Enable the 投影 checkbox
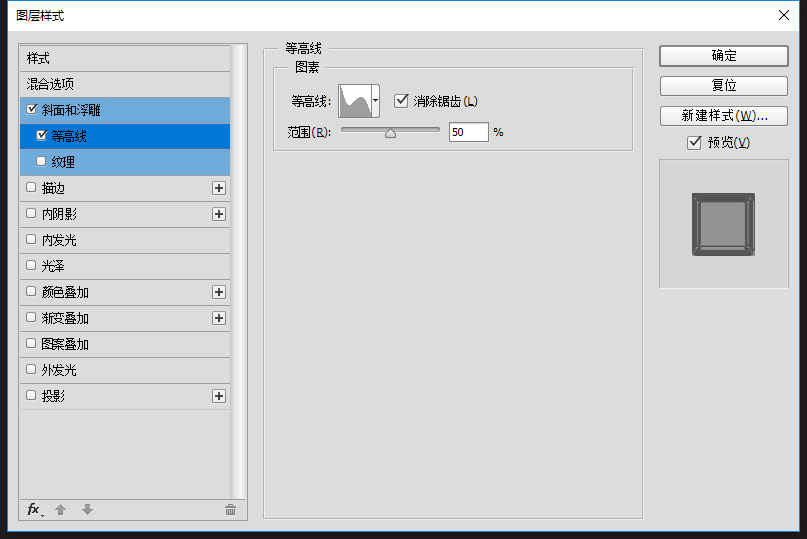 click(31, 395)
